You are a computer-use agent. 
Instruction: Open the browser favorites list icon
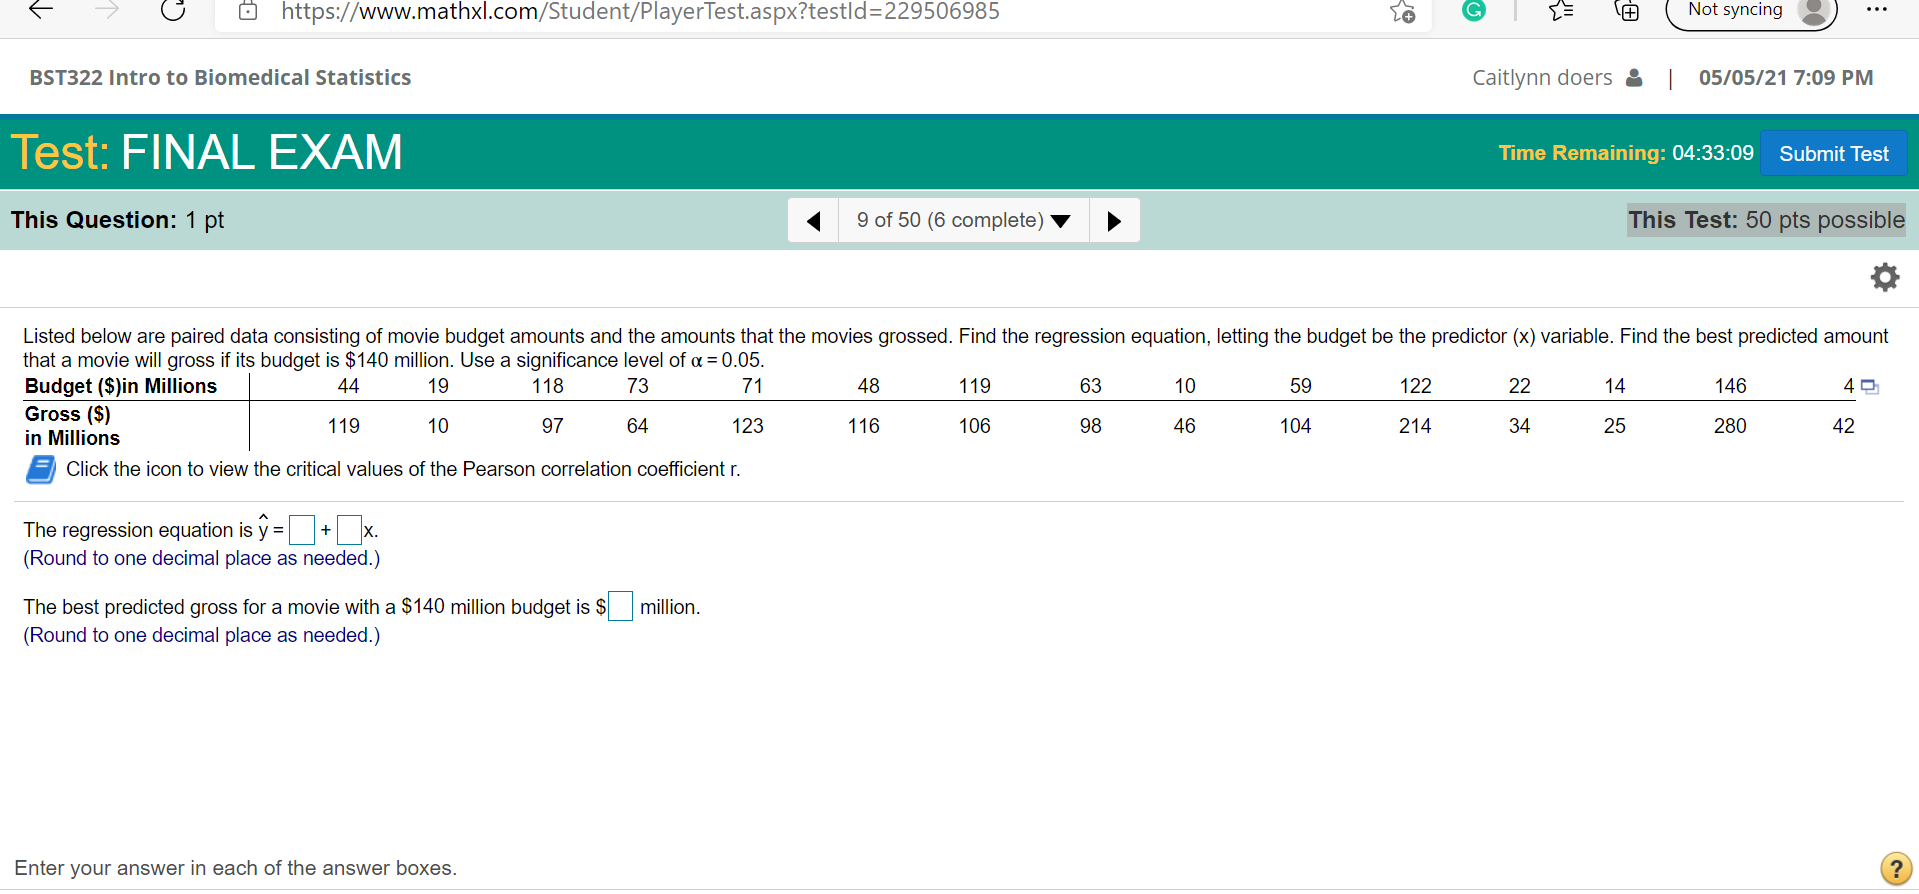1561,11
